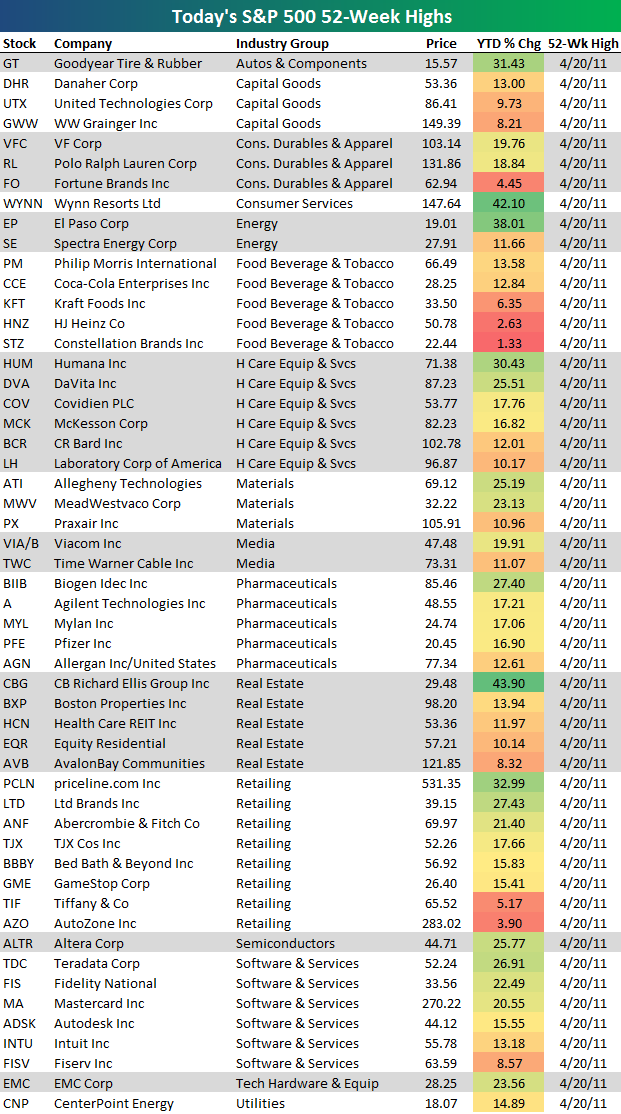Click the 5.17 YTD value for Tiffany
Image resolution: width=621 pixels, height=1114 pixels.
click(509, 903)
